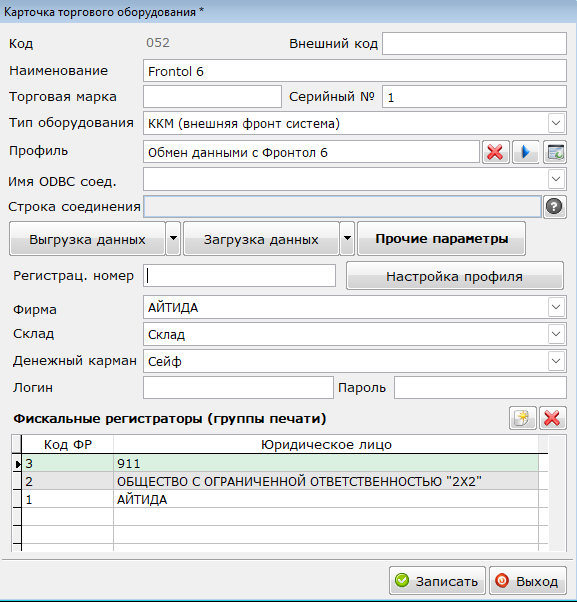Click the Логин input field

pyautogui.click(x=238, y=387)
